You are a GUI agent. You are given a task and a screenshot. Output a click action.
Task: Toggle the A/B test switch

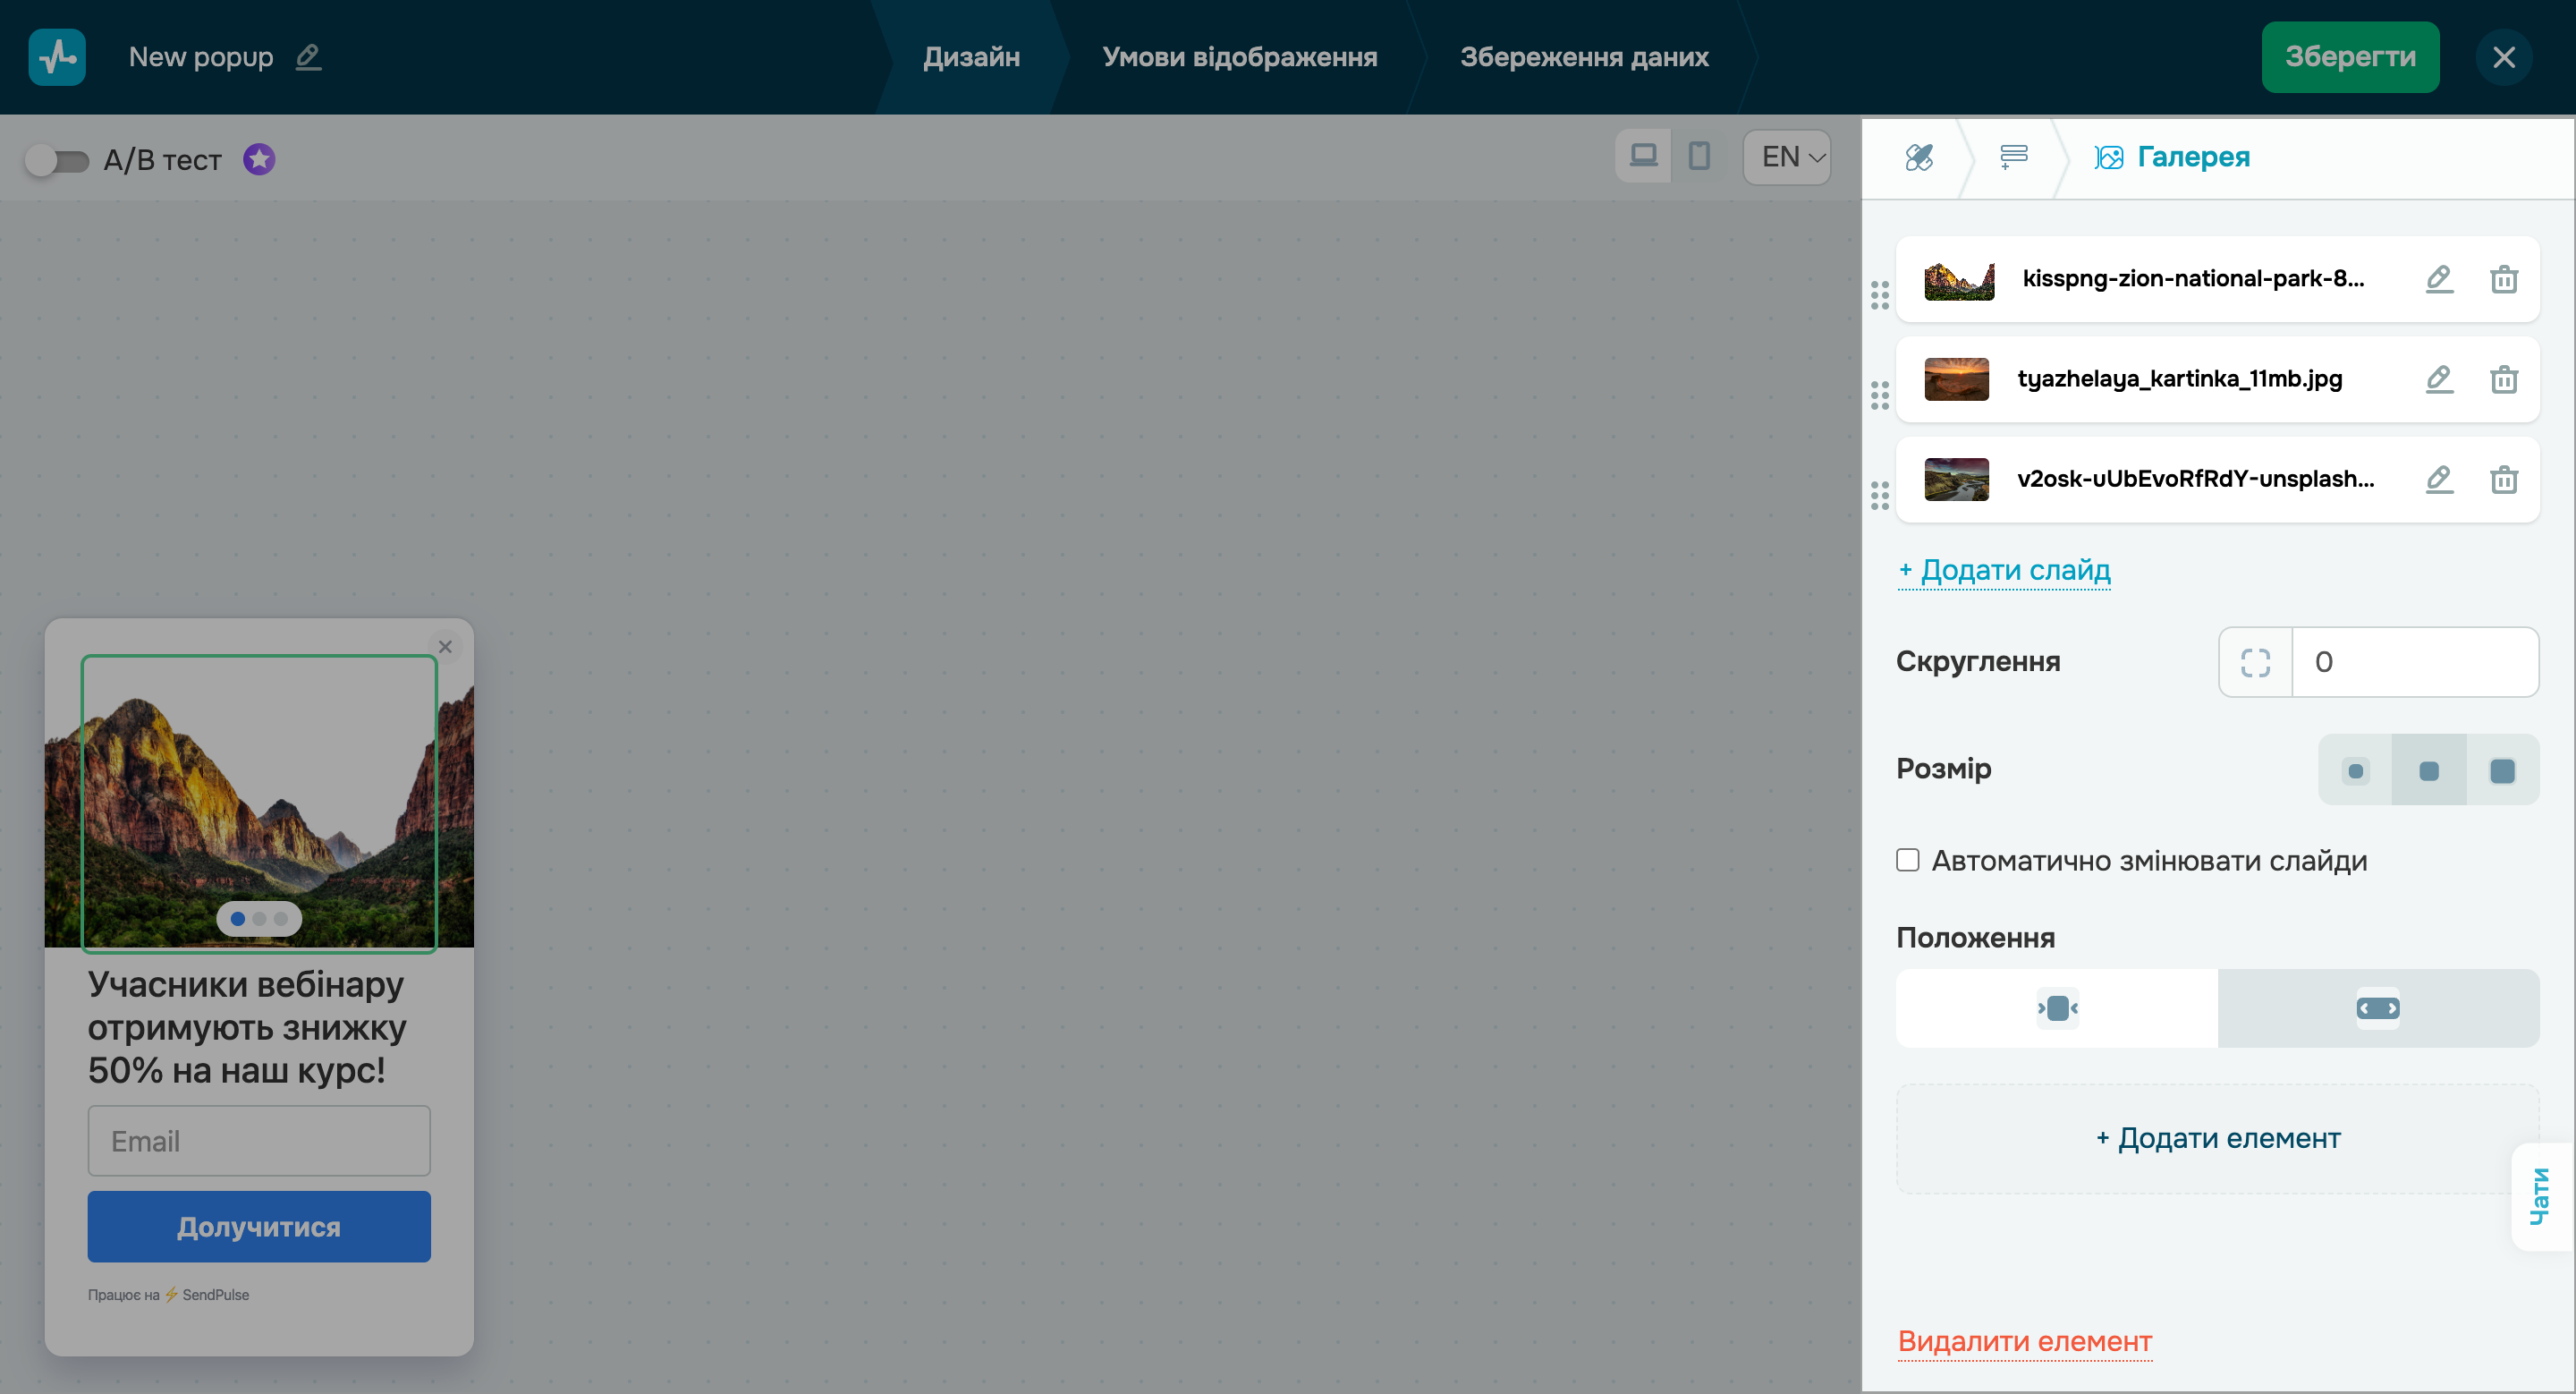coord(57,160)
